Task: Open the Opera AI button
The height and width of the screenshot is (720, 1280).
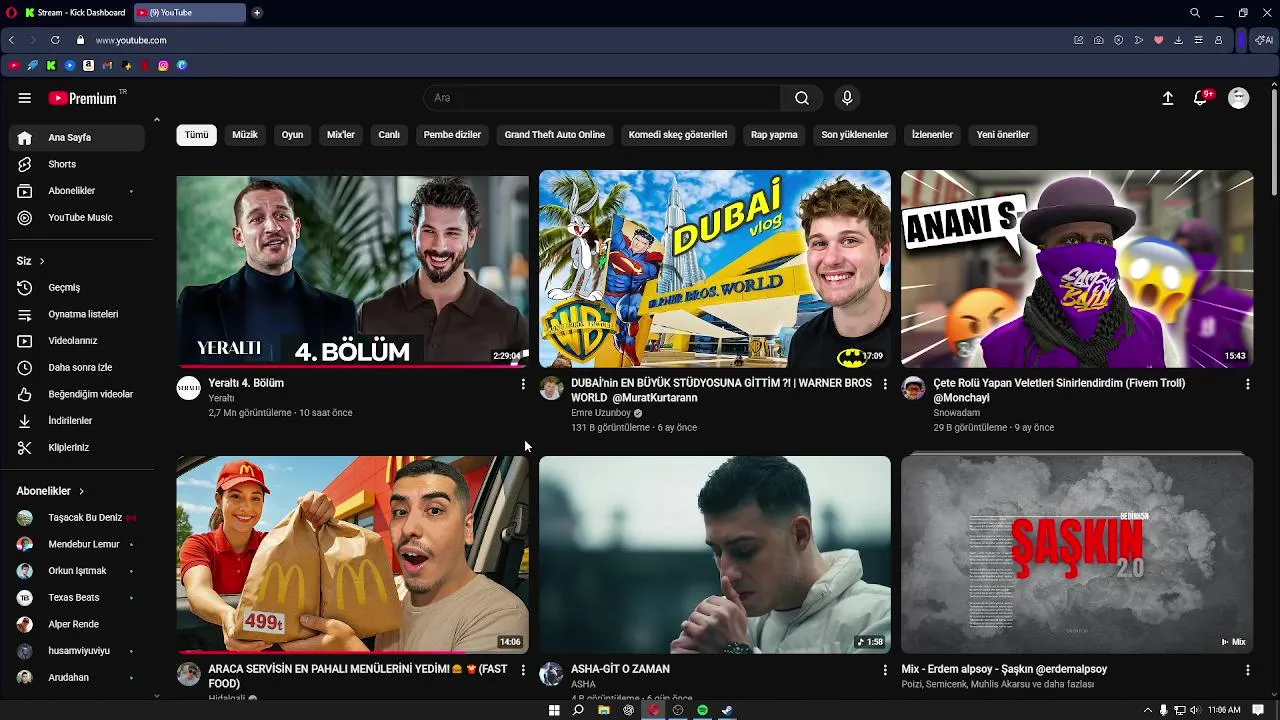Action: coord(1265,40)
